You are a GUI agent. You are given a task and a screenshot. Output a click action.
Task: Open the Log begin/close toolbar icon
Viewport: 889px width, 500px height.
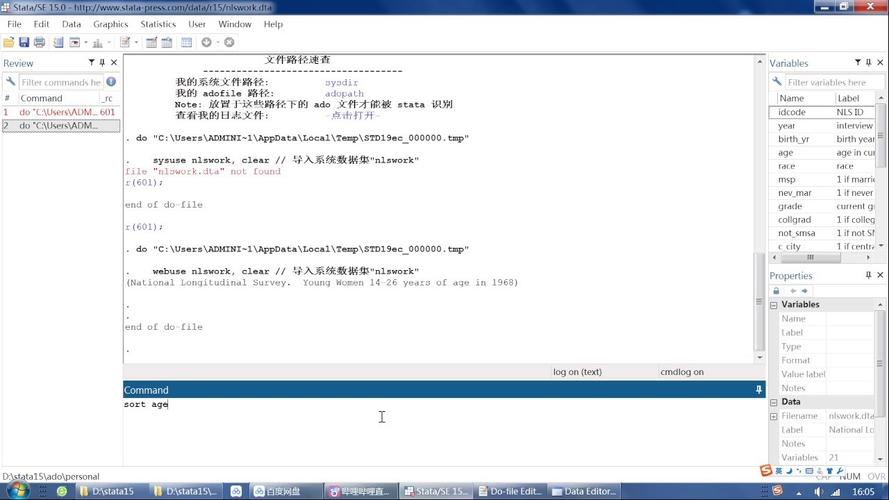click(58, 43)
